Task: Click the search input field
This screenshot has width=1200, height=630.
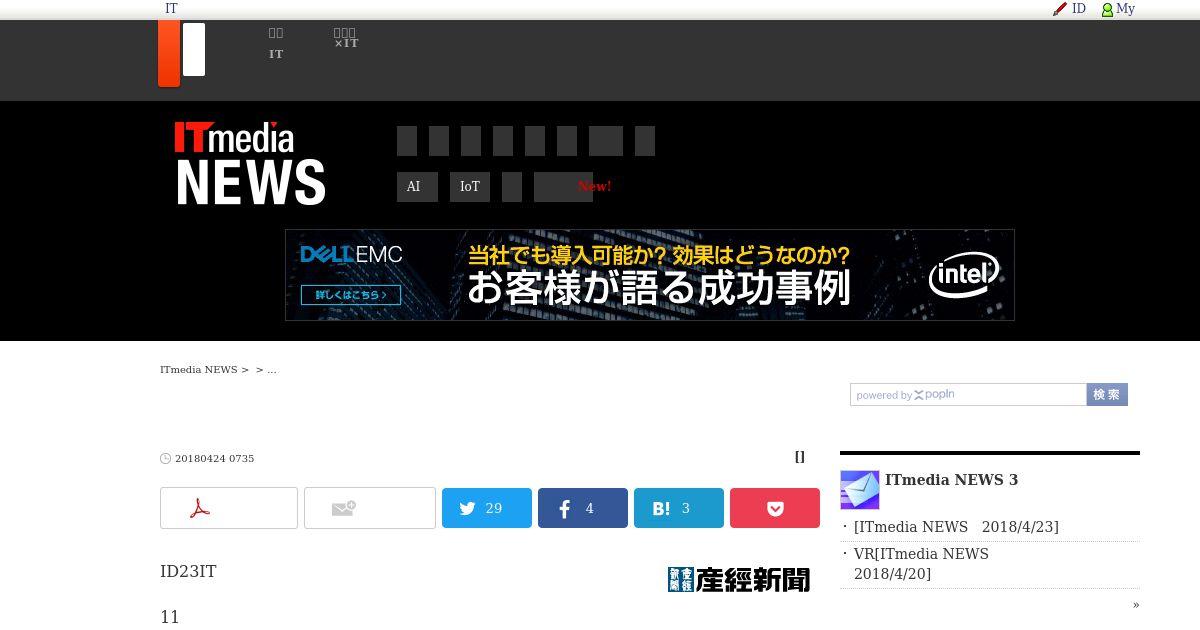Action: coord(968,395)
